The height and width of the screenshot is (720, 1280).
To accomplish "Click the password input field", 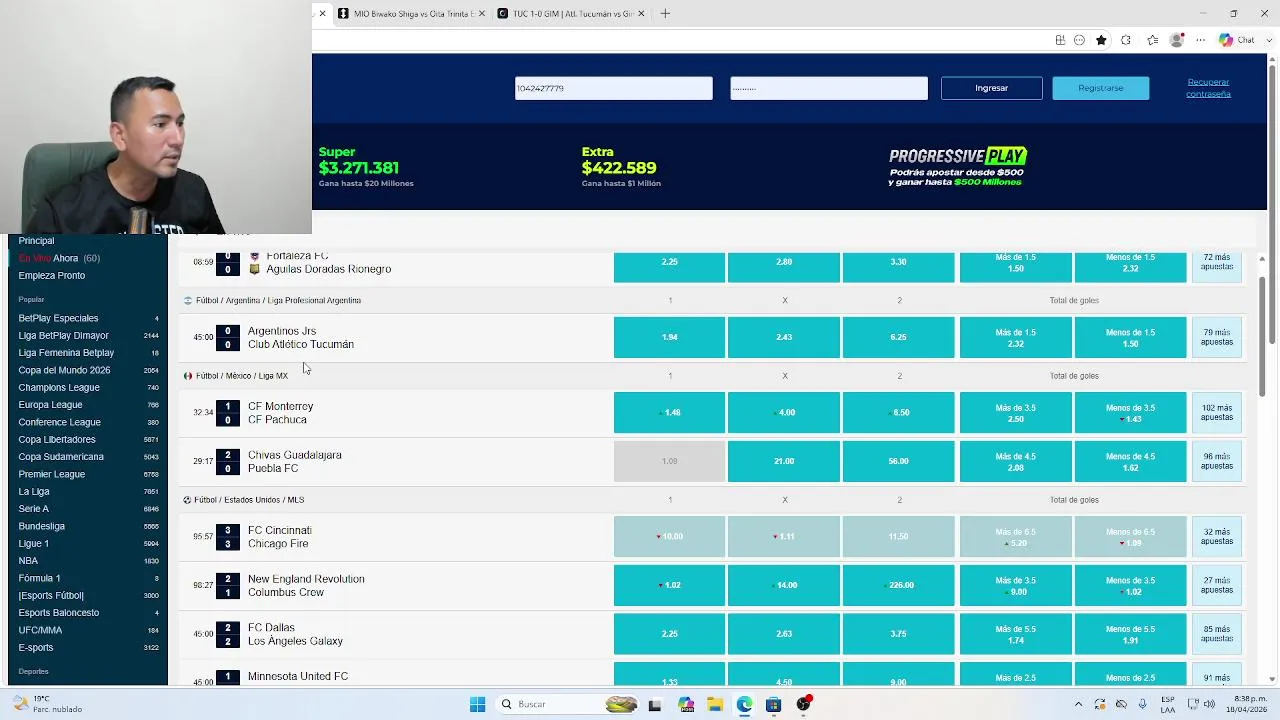I will [829, 88].
